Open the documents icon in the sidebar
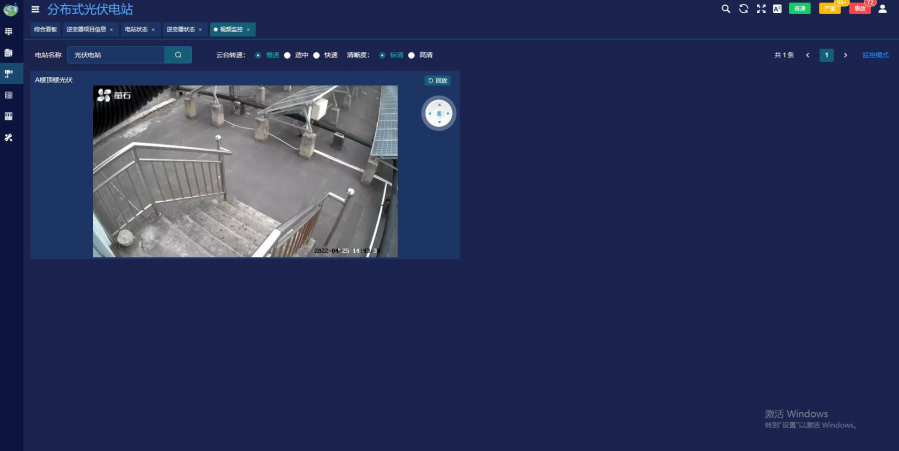This screenshot has width=899, height=451. [x=9, y=53]
